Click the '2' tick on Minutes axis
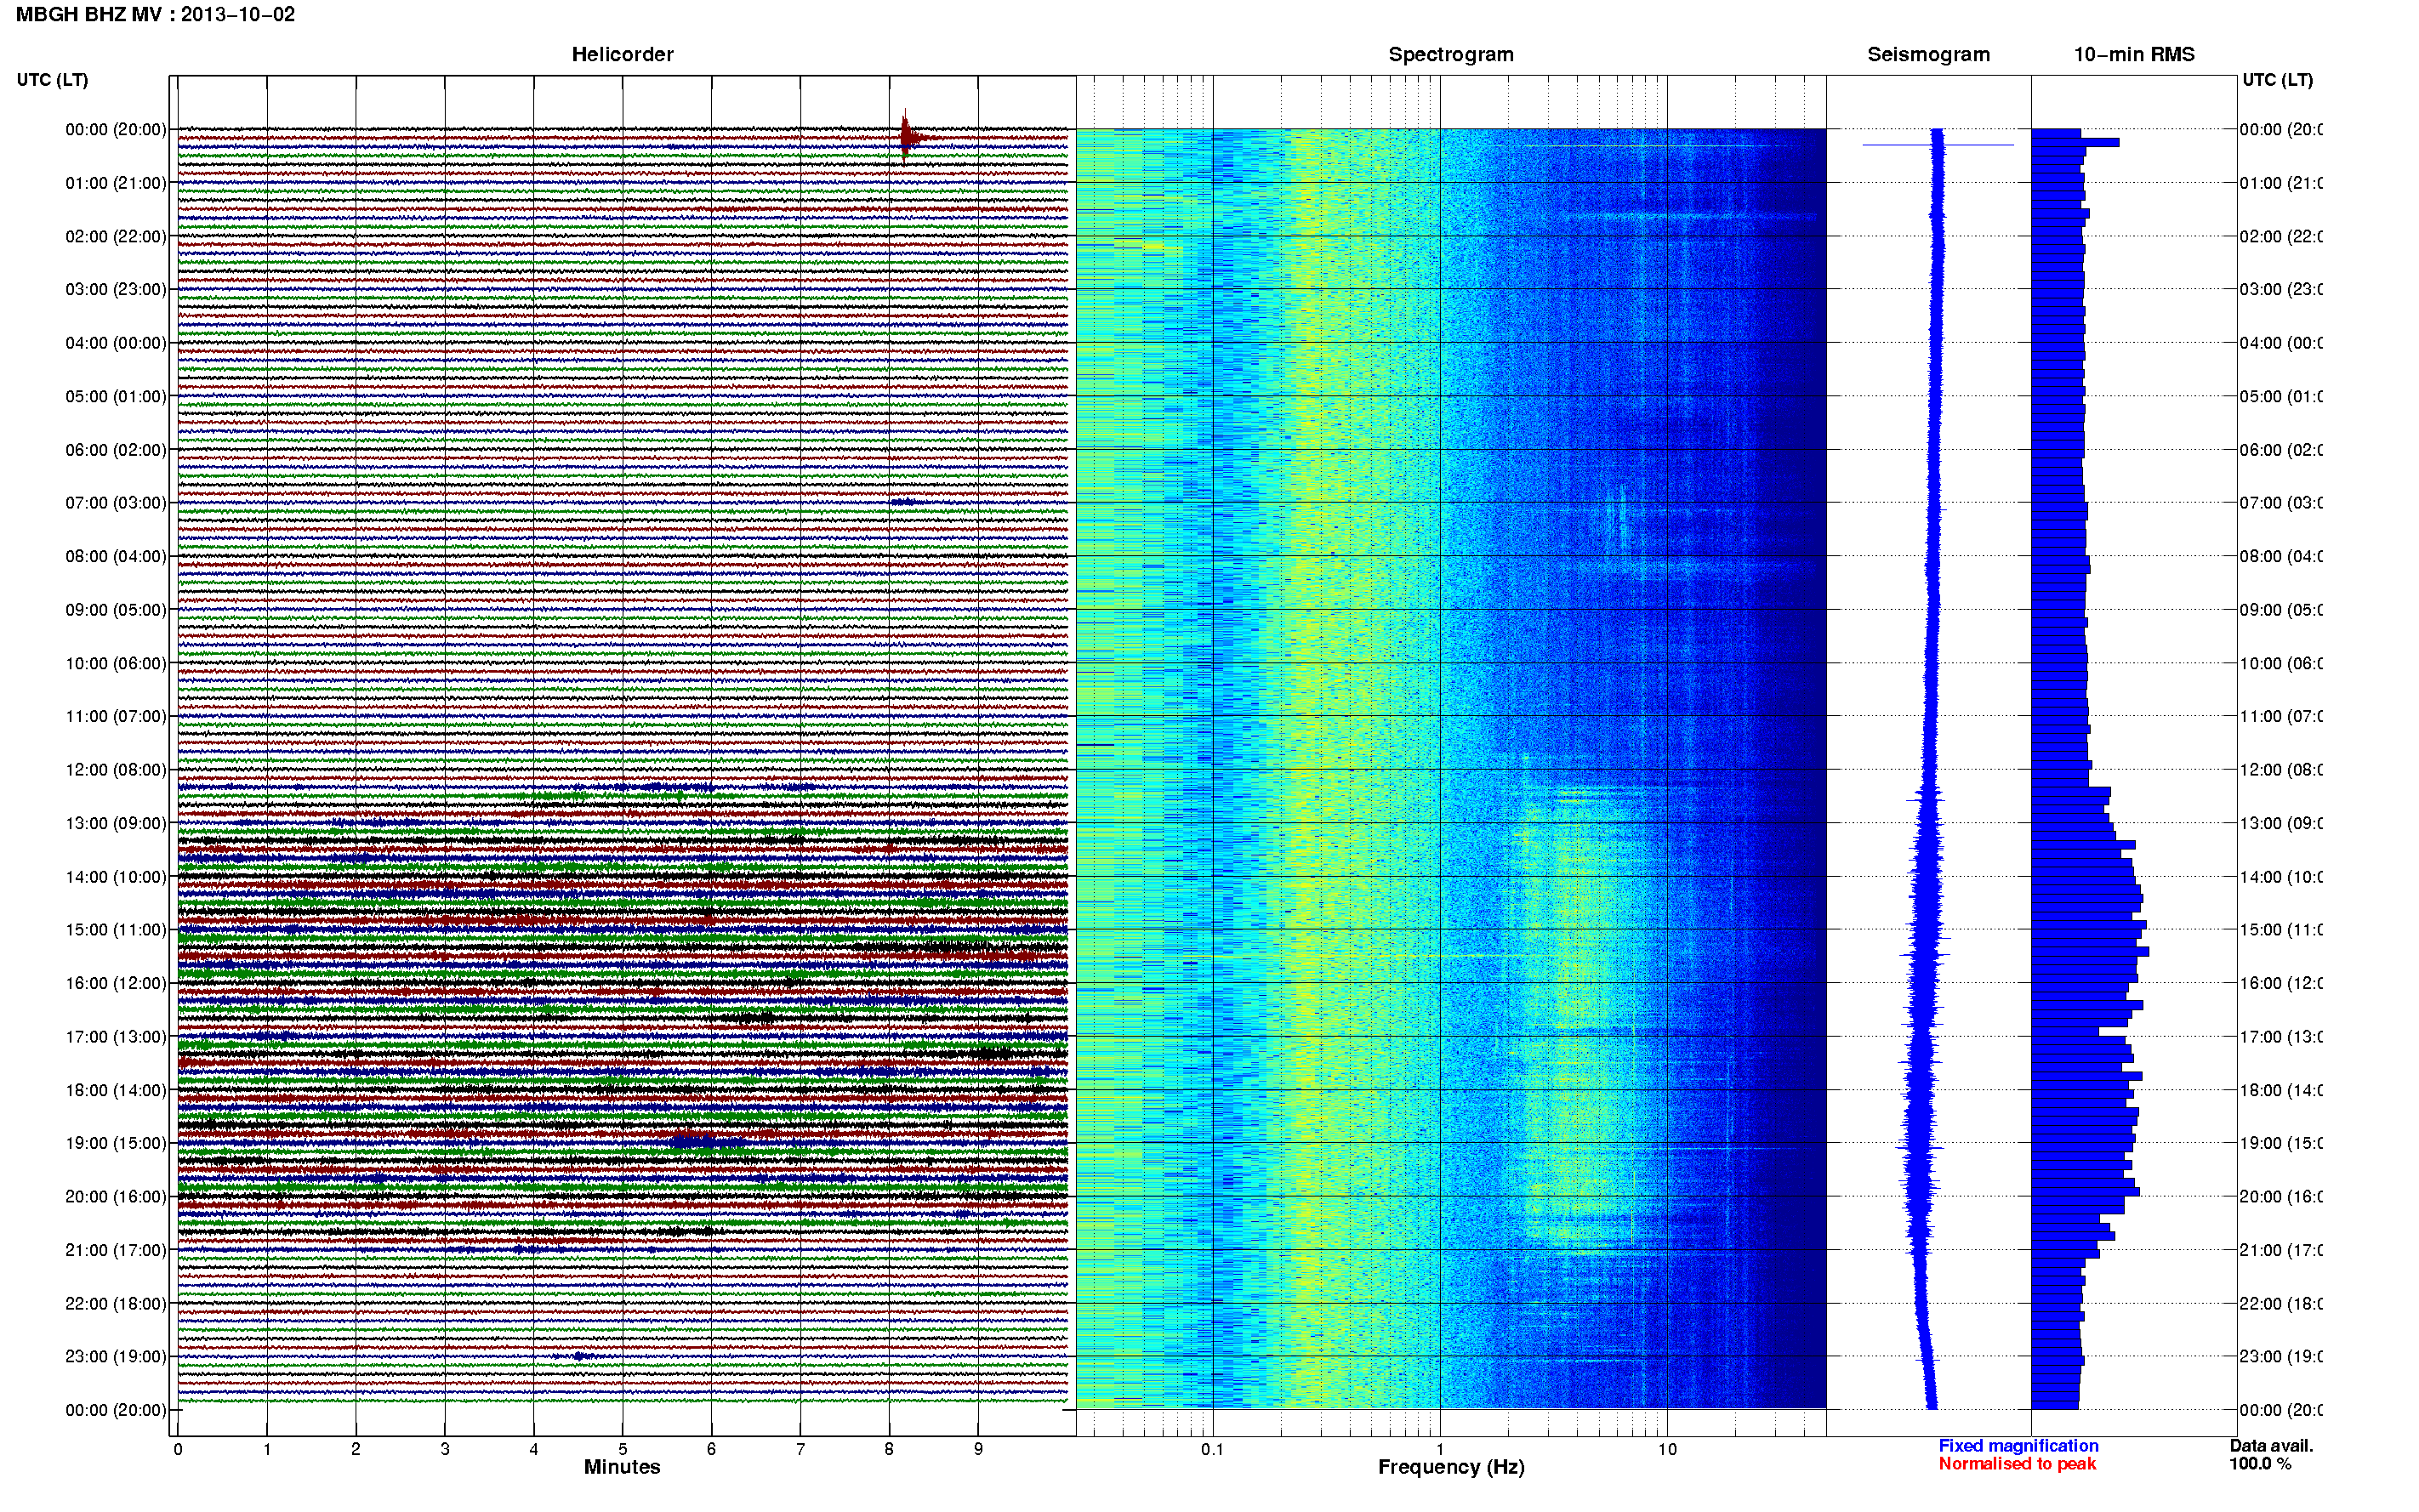Screen dimensions: 2419x1512 coord(356,1449)
